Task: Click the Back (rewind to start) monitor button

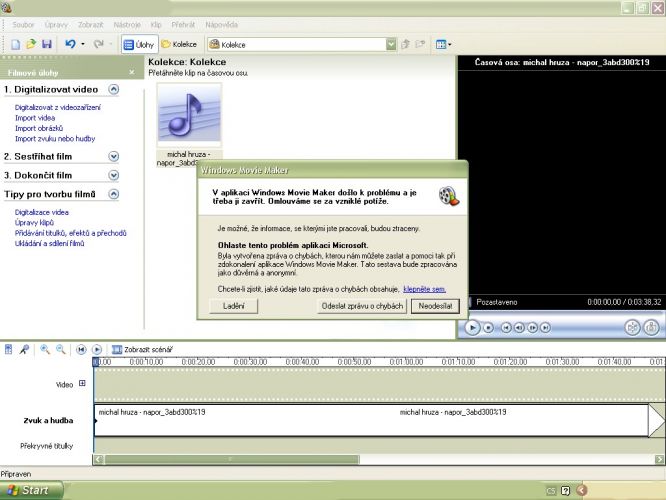Action: 506,328
